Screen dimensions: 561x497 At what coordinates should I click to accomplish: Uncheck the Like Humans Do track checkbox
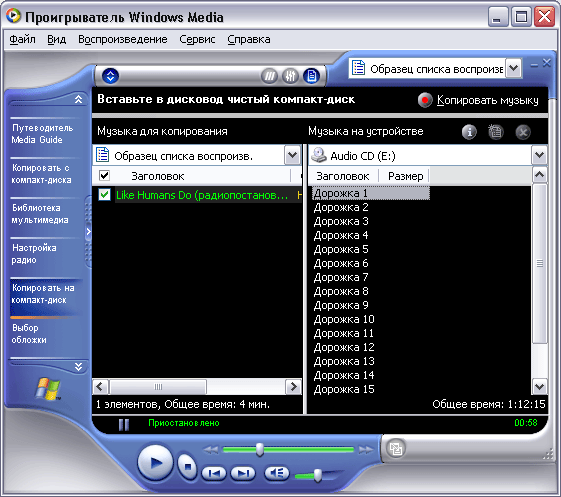[104, 195]
